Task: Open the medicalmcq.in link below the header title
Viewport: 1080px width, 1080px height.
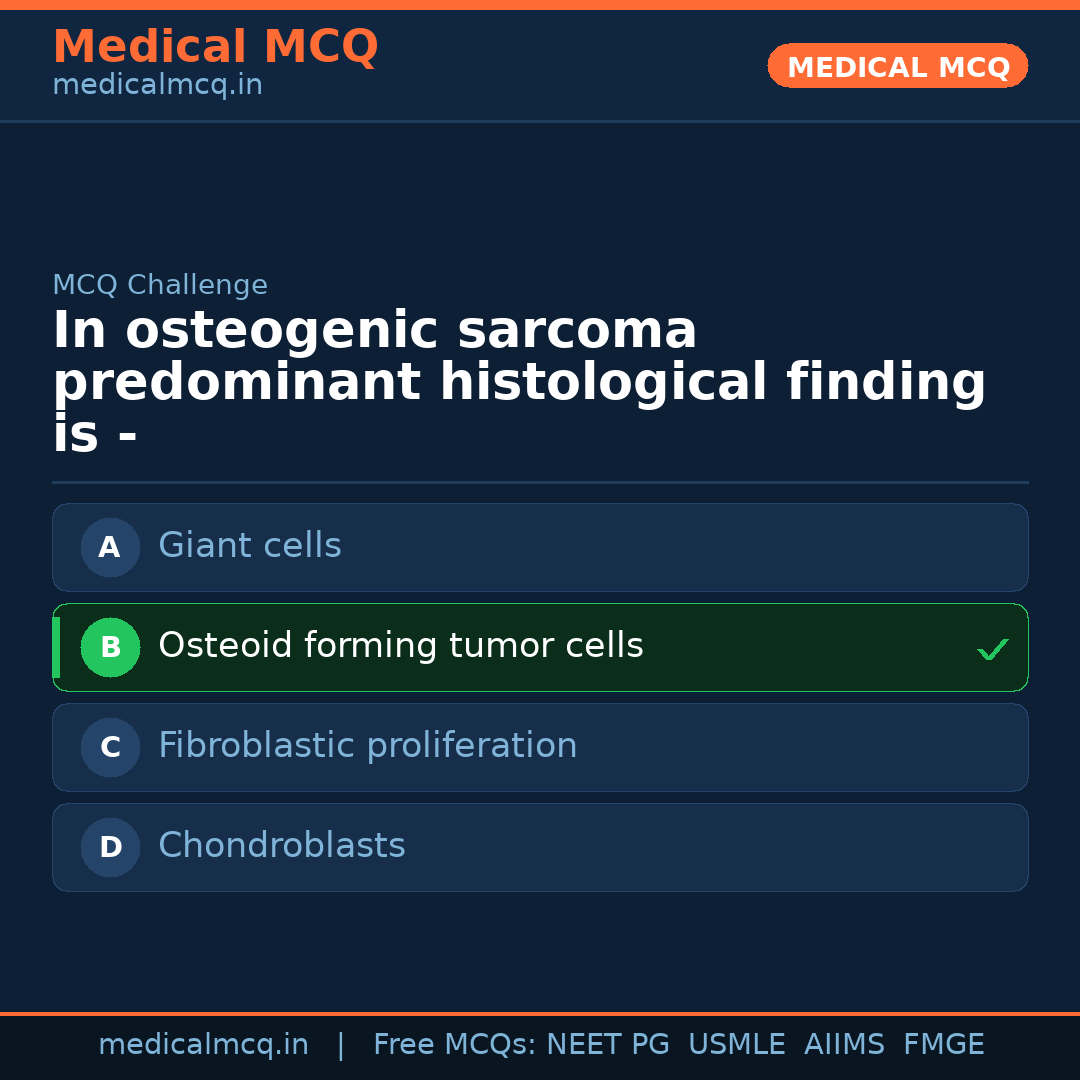Action: [157, 86]
